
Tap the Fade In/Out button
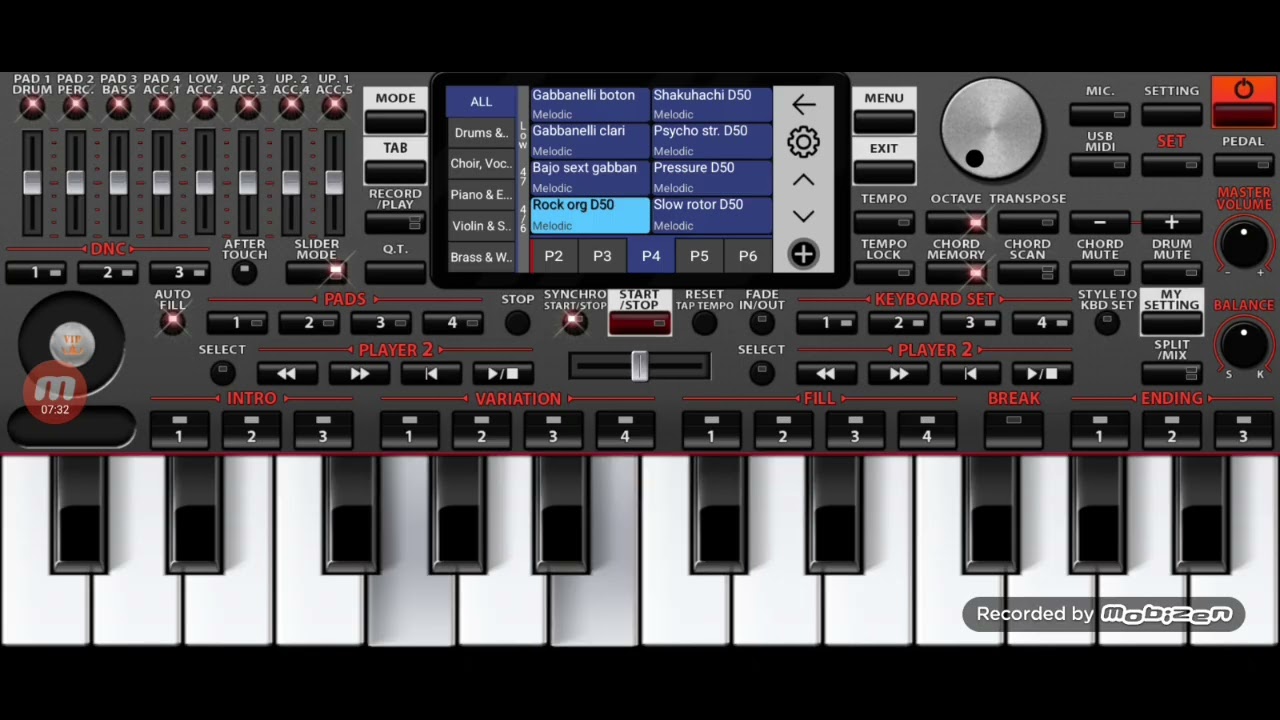[x=761, y=322]
